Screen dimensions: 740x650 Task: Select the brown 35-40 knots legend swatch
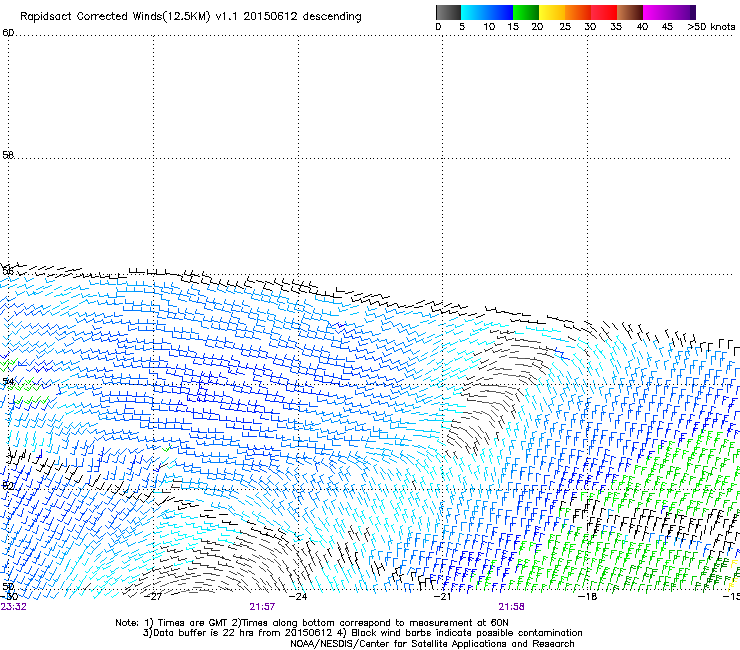coord(630,12)
